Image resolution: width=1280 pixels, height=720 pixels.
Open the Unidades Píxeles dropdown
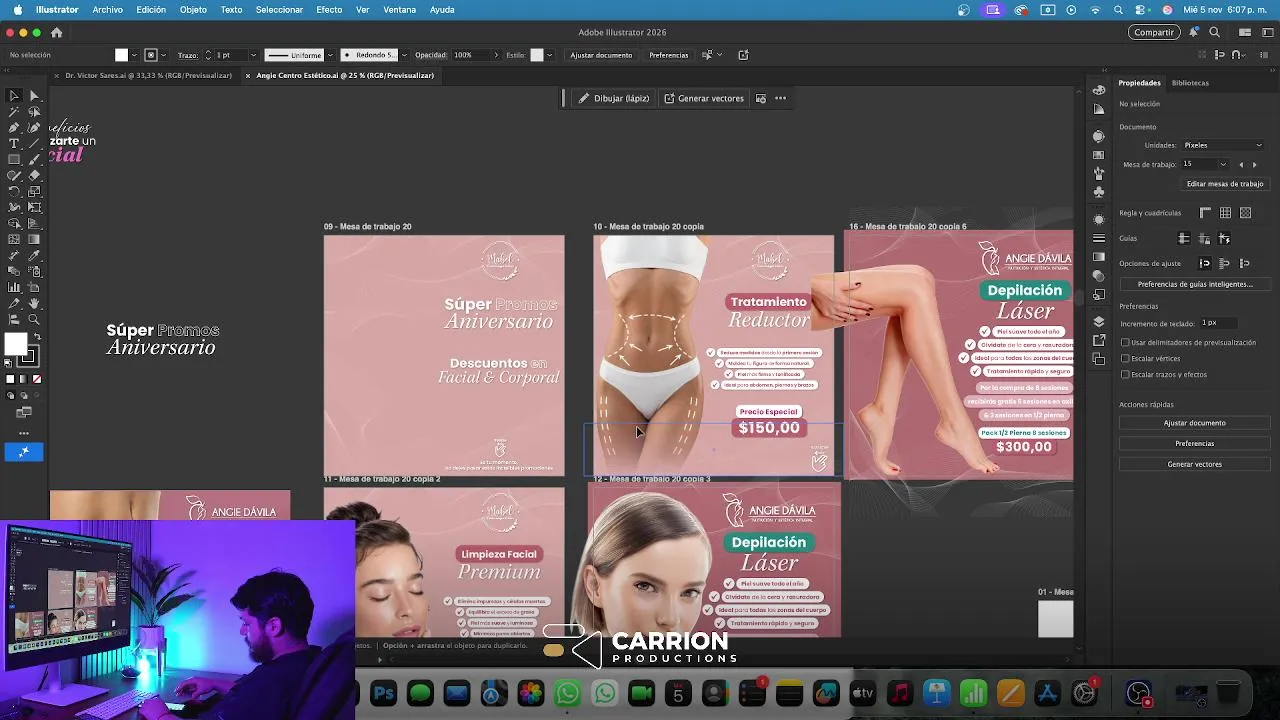[x=1224, y=145]
